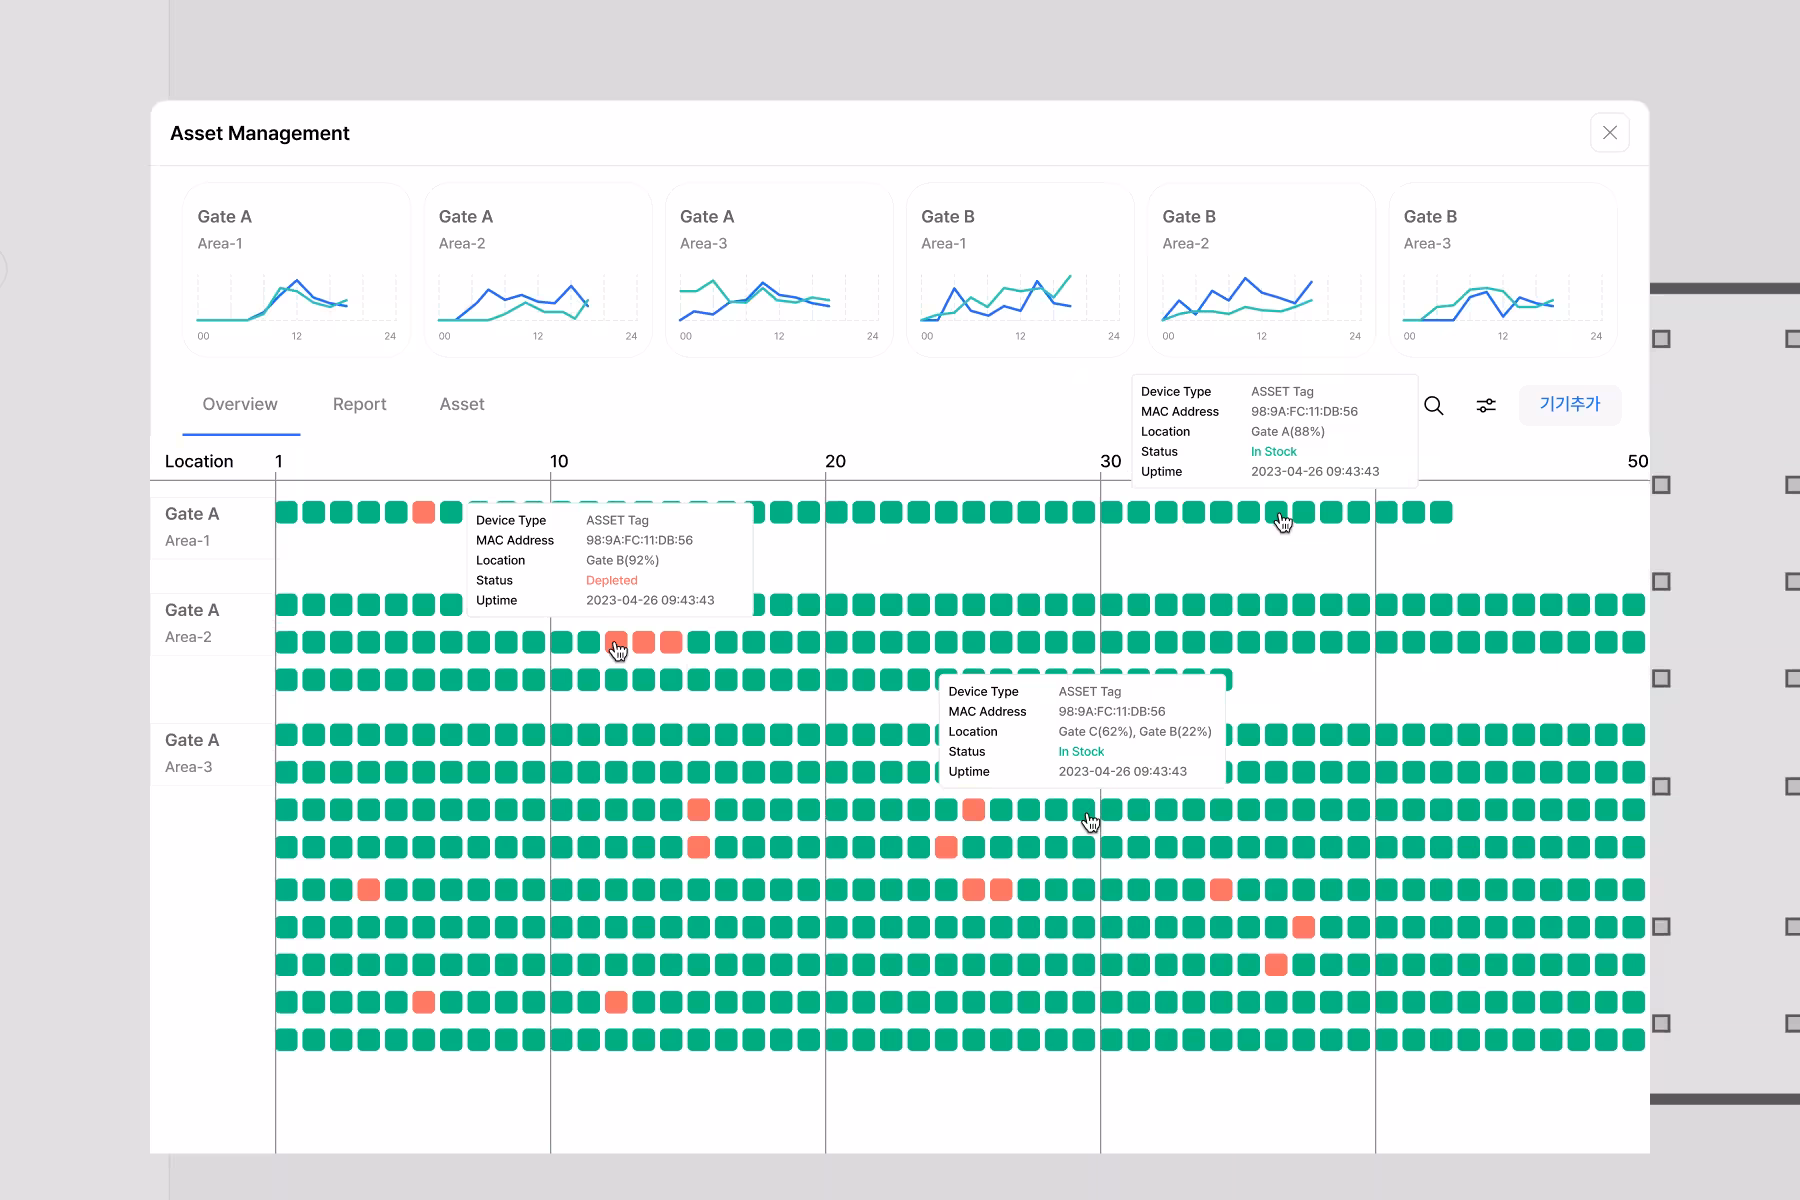The height and width of the screenshot is (1200, 1800).
Task: Select the Gate B Area-3 chart card
Action: (1502, 270)
